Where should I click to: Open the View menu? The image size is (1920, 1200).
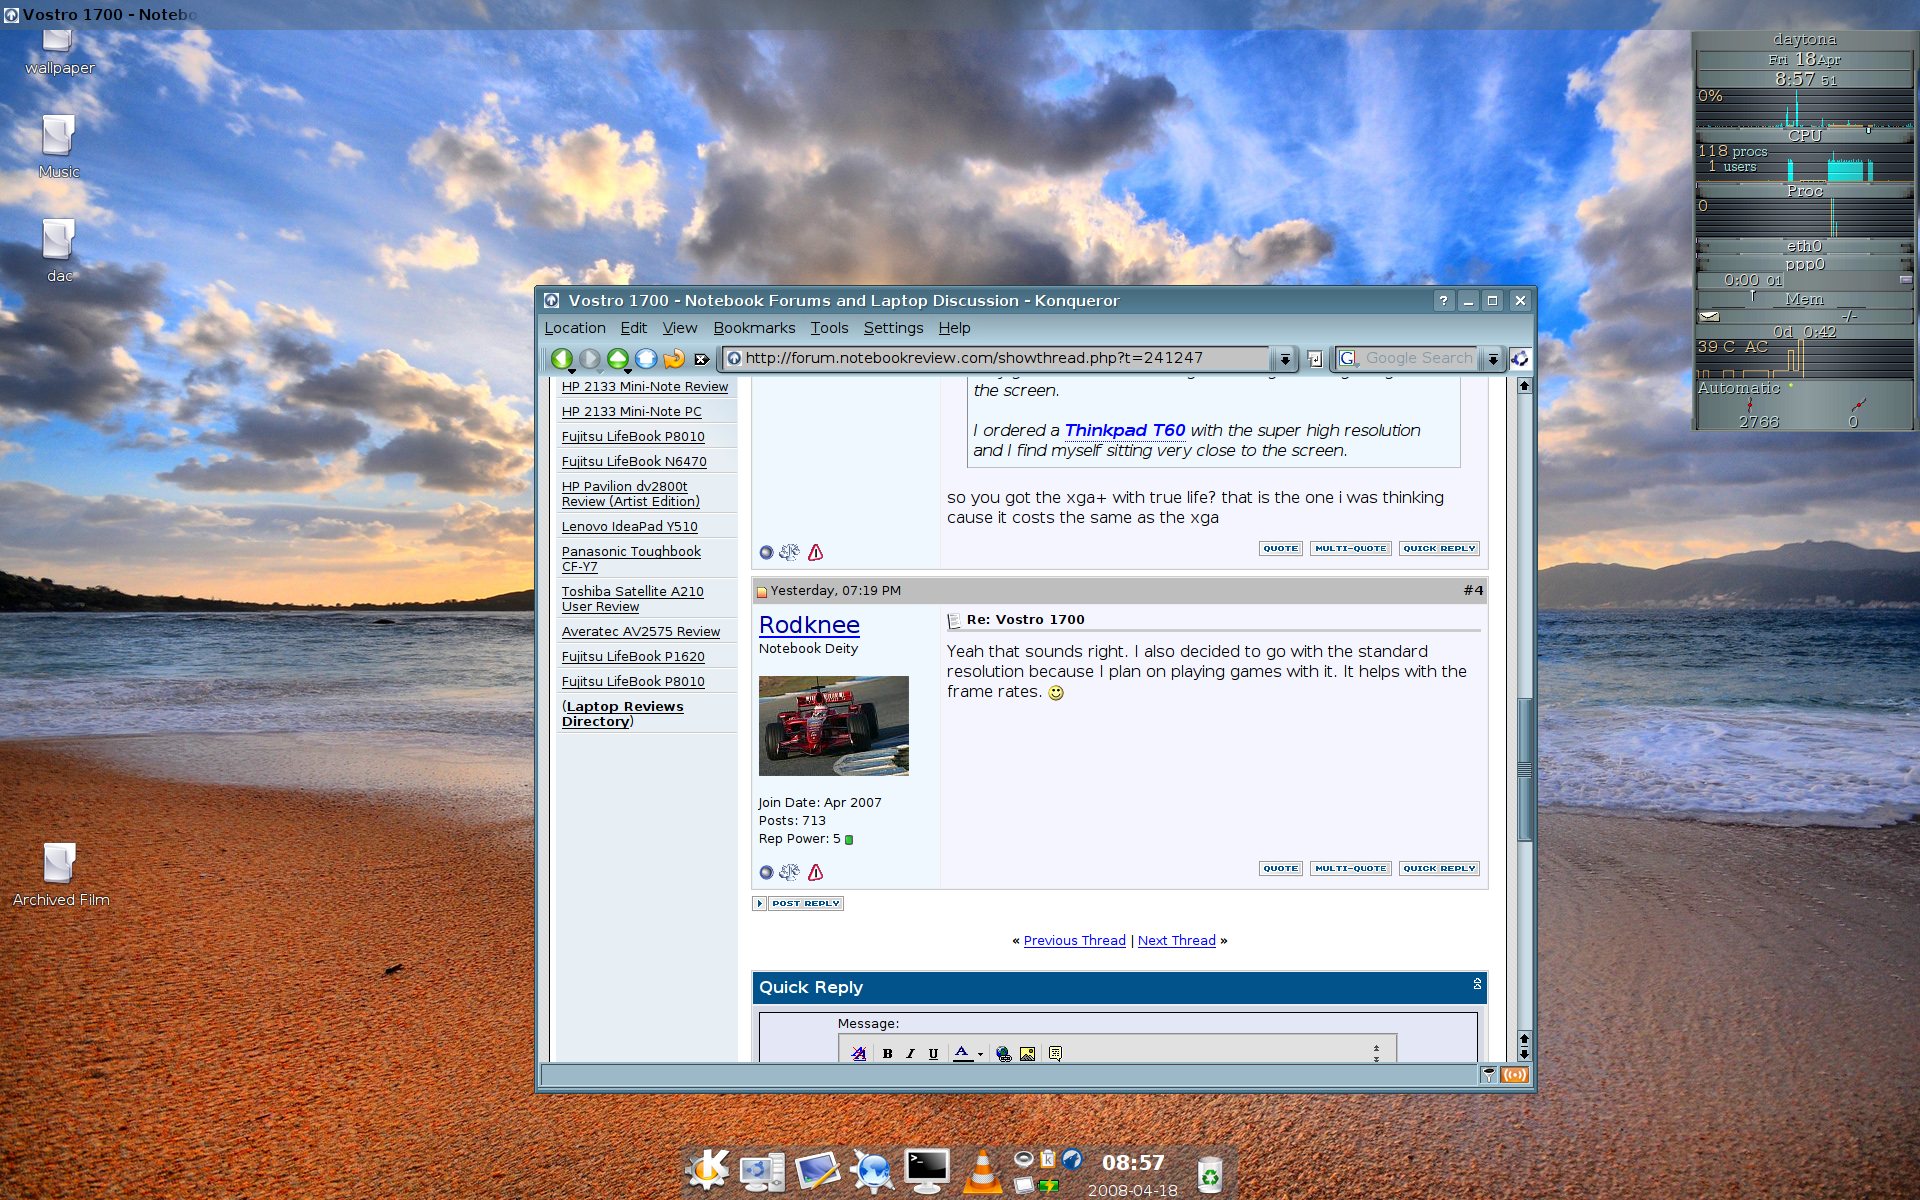[x=680, y=328]
